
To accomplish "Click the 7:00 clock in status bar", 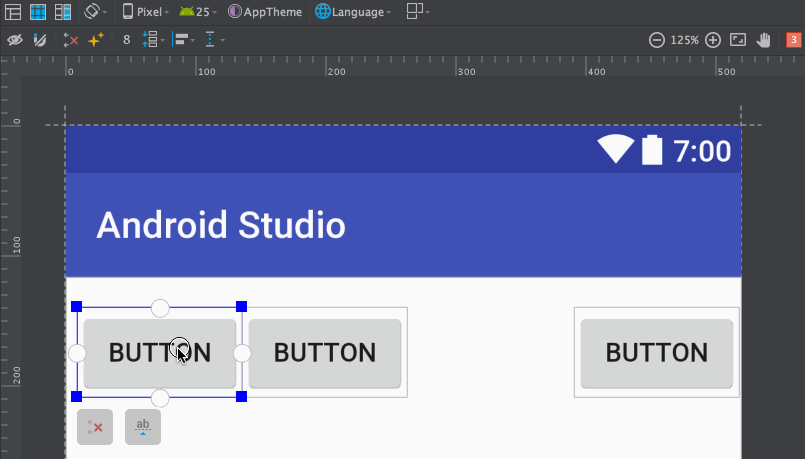I will (x=702, y=151).
